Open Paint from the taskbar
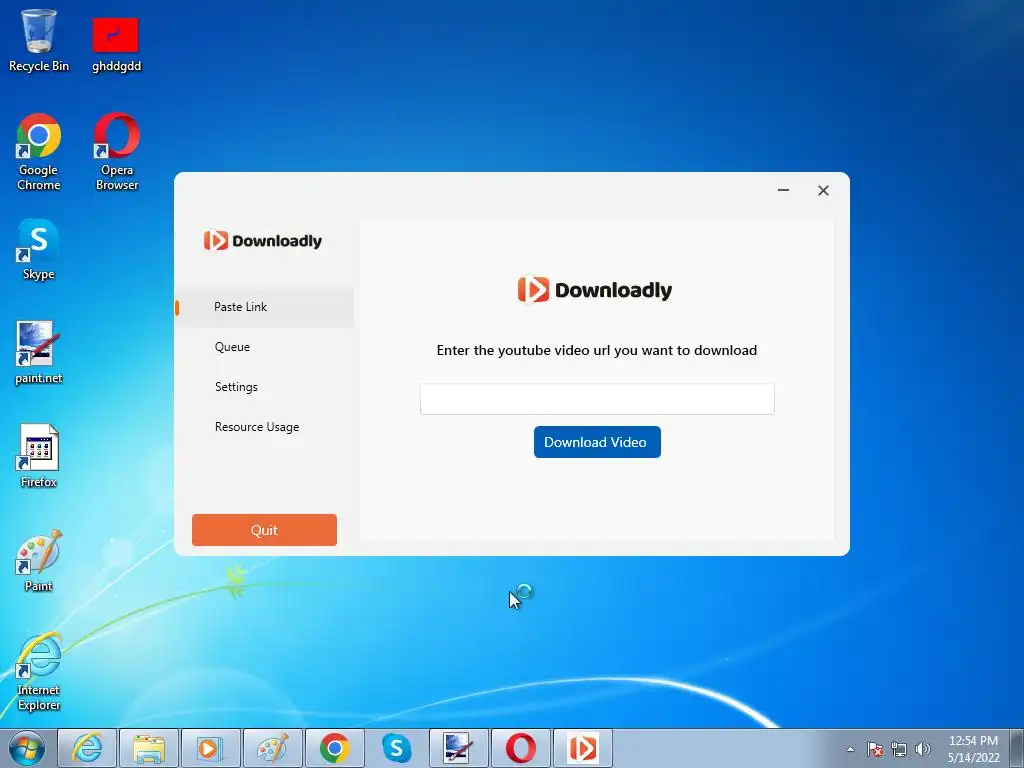 (x=272, y=748)
